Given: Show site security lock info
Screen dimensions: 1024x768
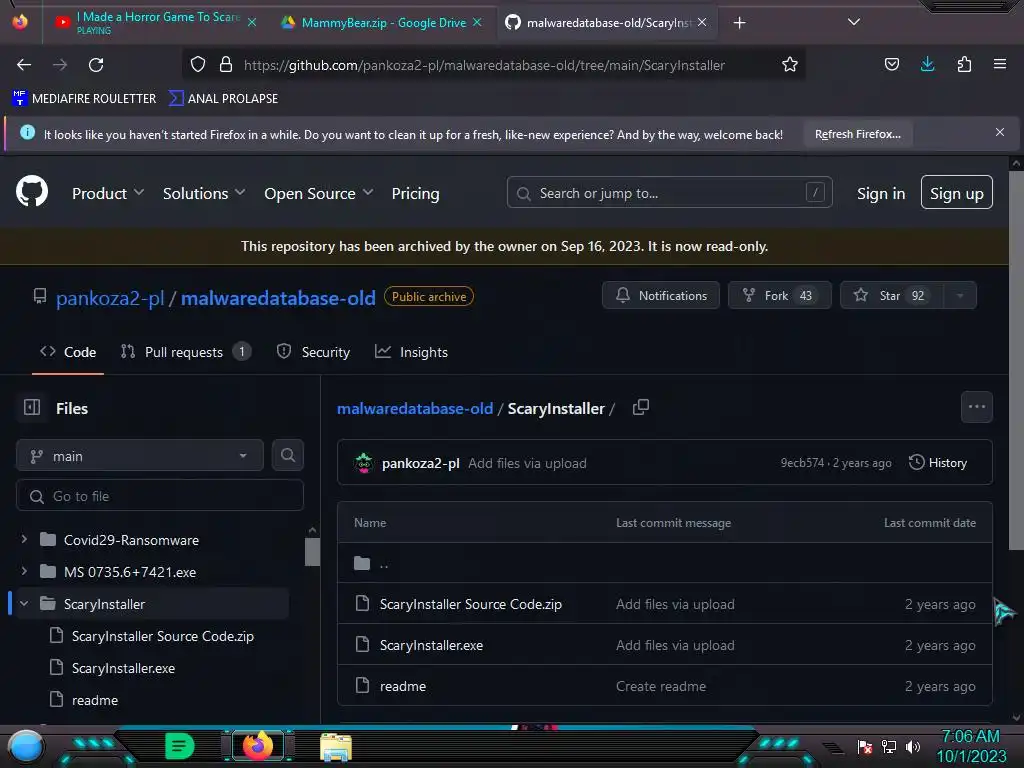Looking at the screenshot, I should pyautogui.click(x=226, y=65).
